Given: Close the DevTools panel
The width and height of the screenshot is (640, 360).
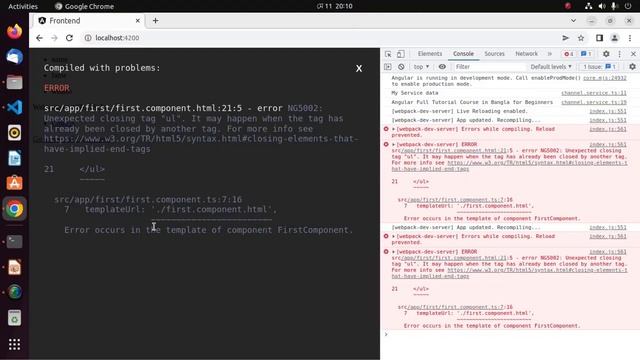Looking at the screenshot, I should click(633, 54).
